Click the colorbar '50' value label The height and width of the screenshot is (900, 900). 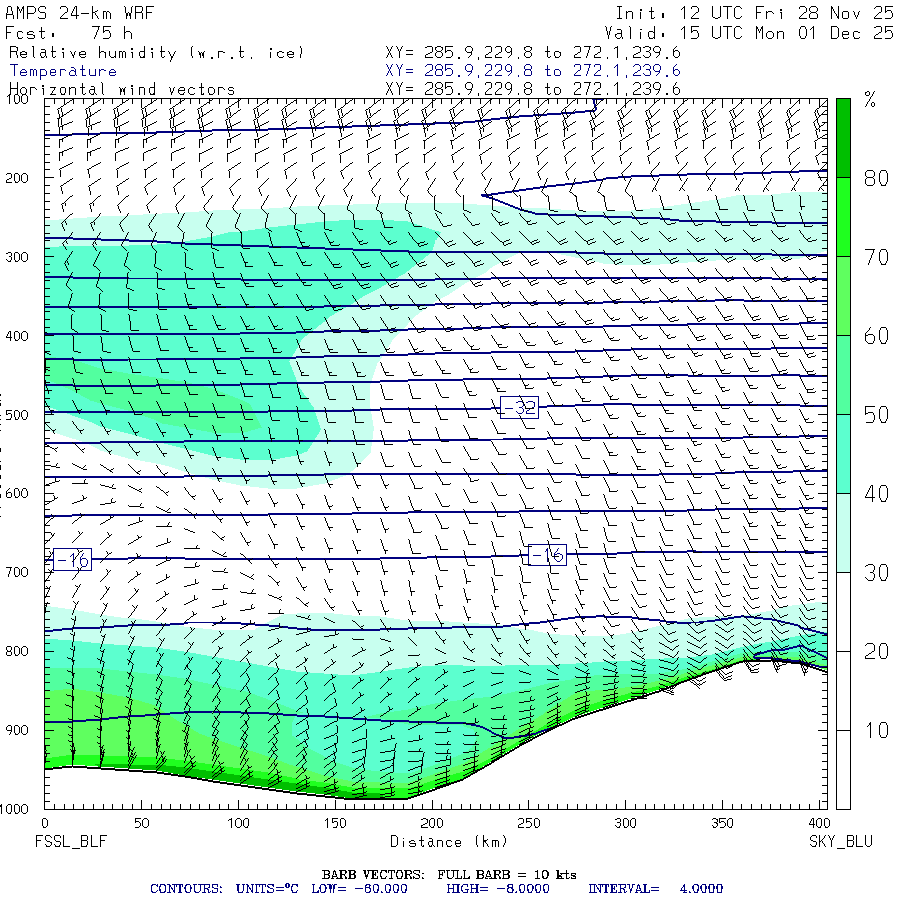pos(876,415)
